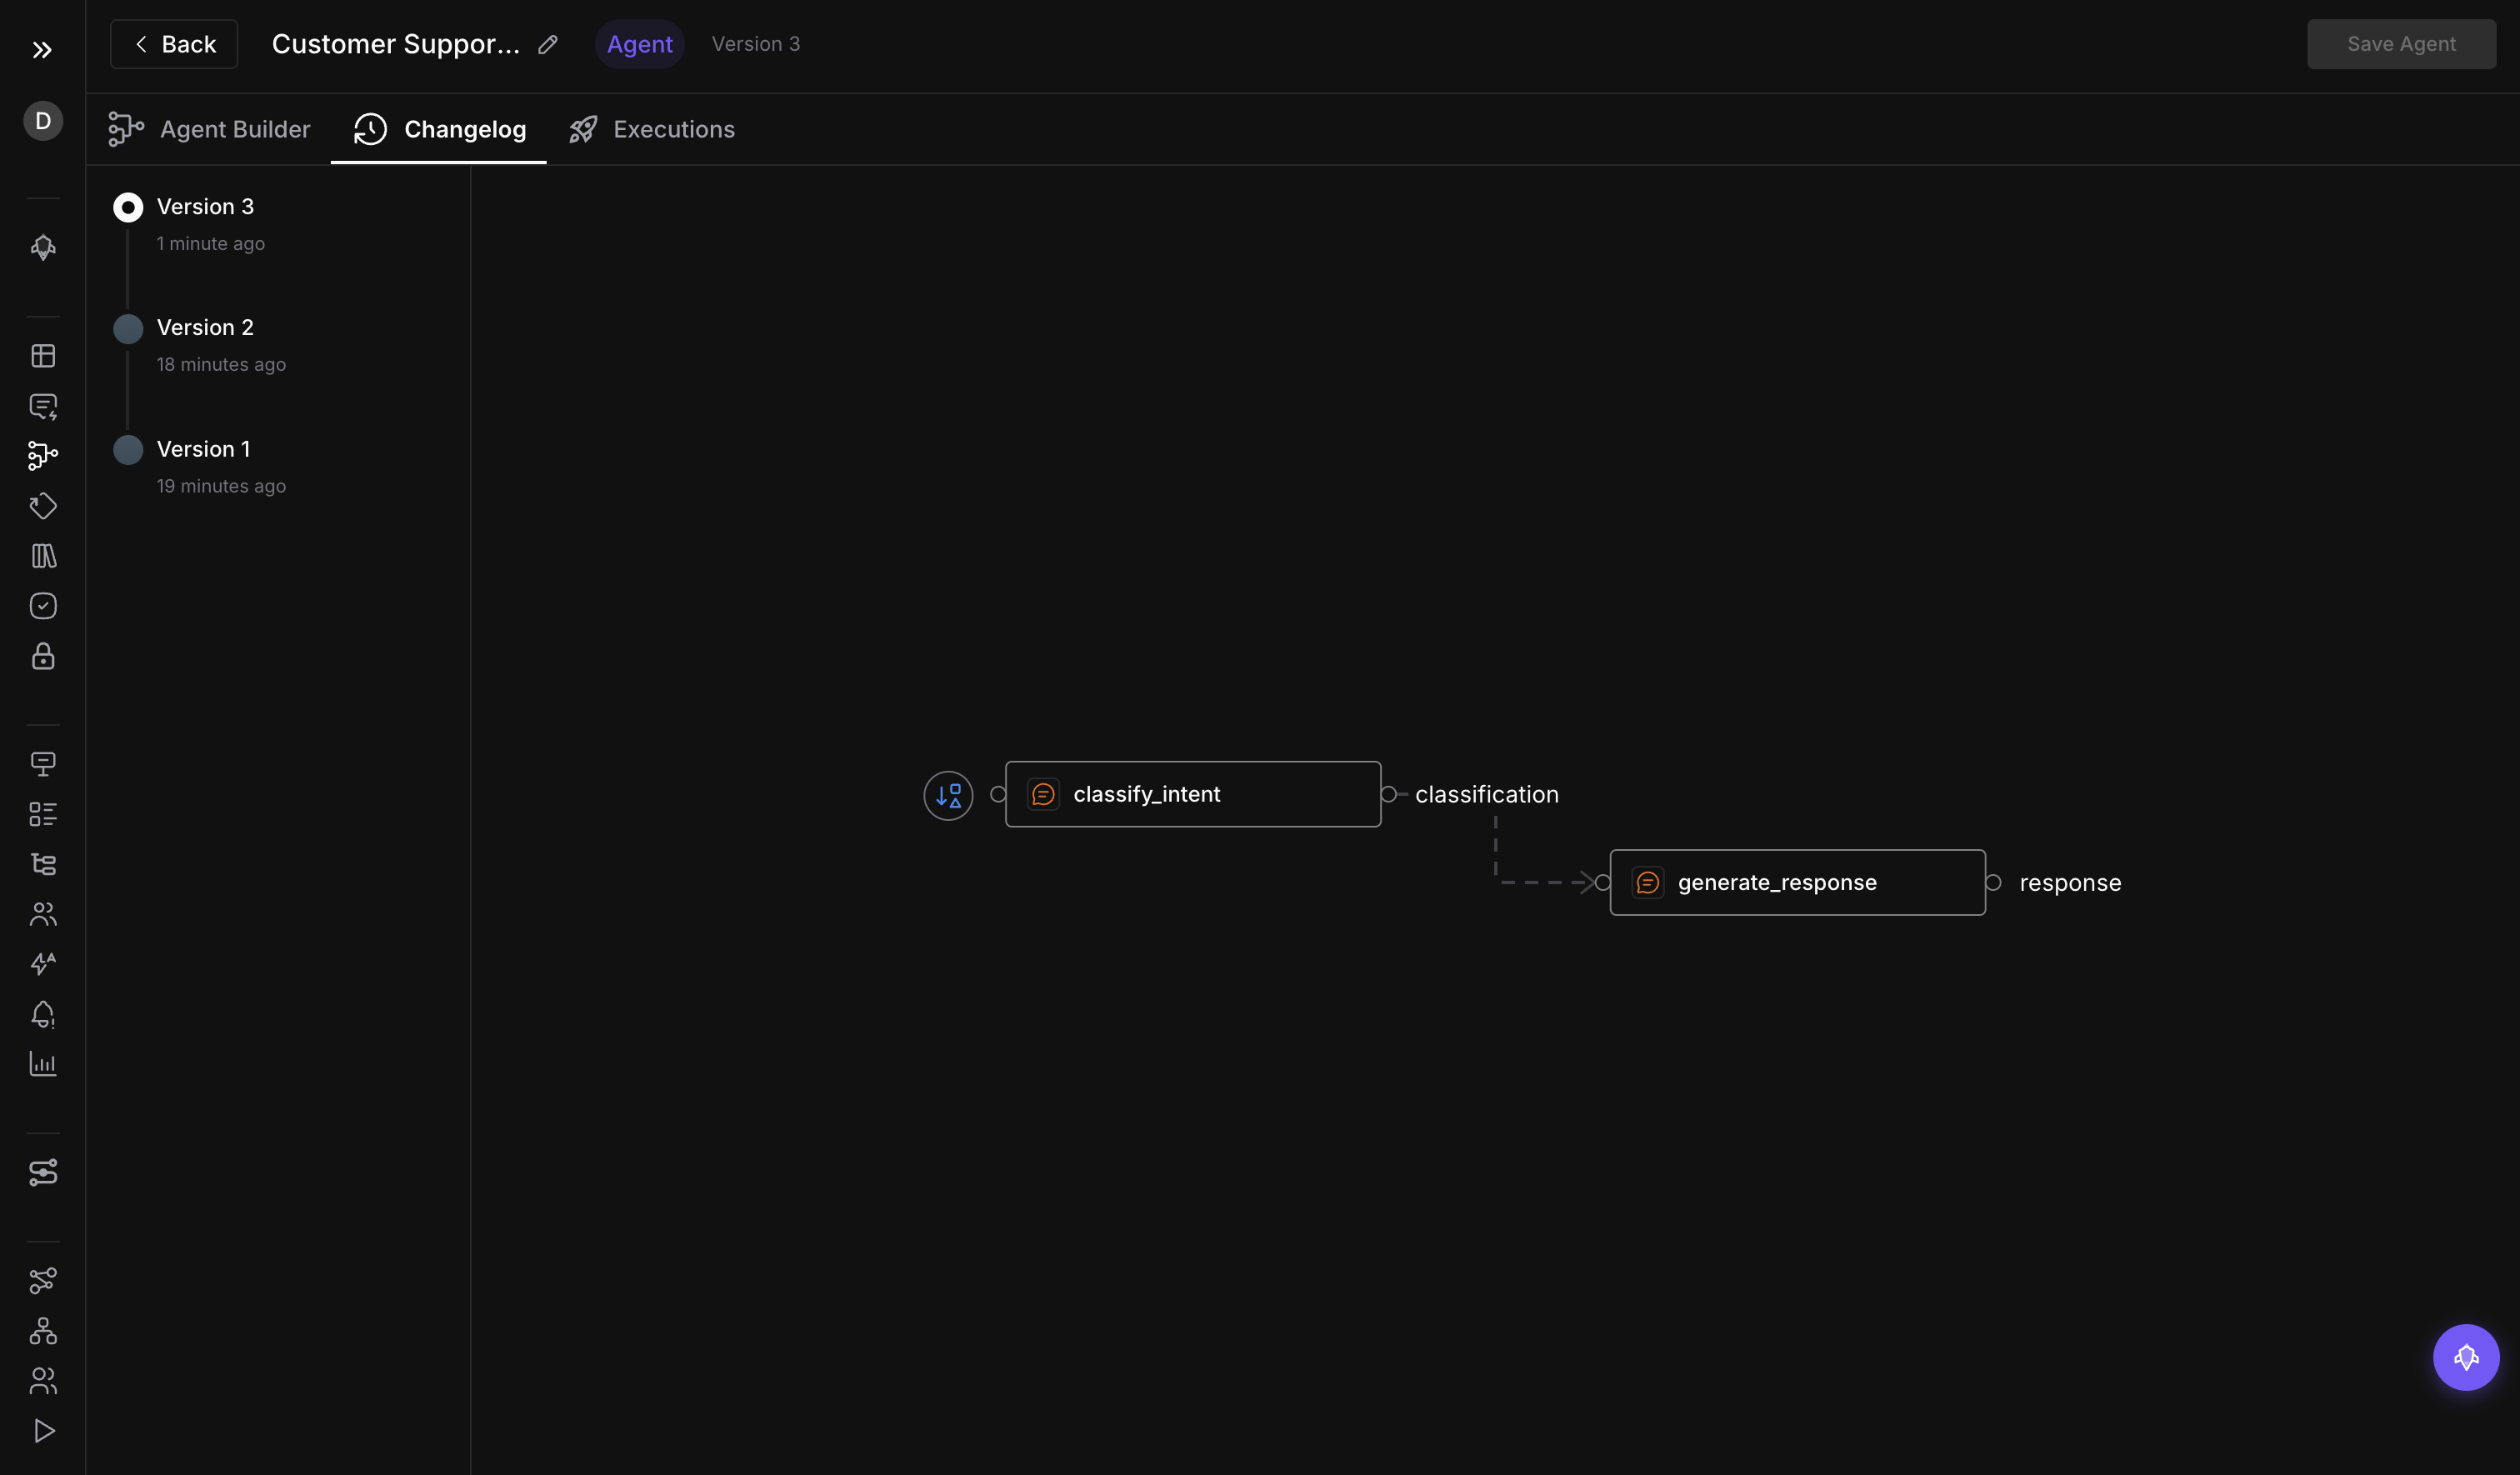This screenshot has height=1475, width=2520.
Task: Click the notifications bell icon
Action: (43, 1015)
